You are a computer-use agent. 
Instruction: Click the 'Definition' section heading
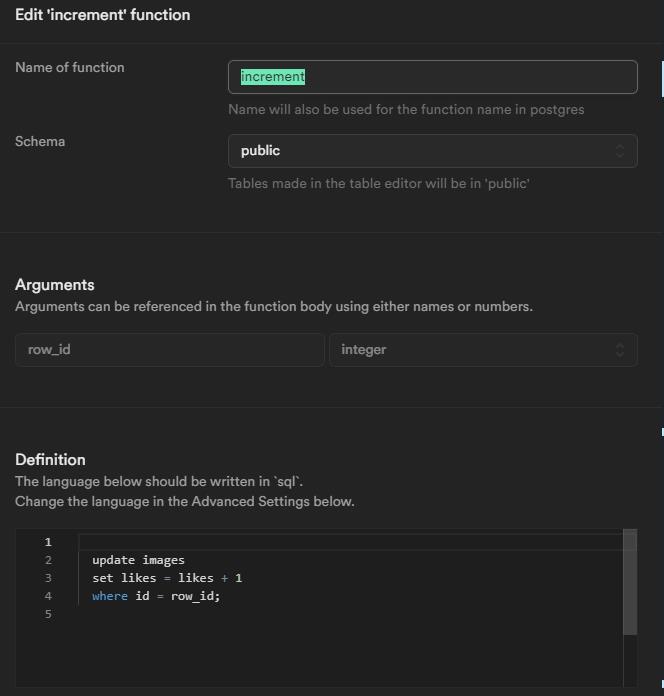click(x=50, y=460)
